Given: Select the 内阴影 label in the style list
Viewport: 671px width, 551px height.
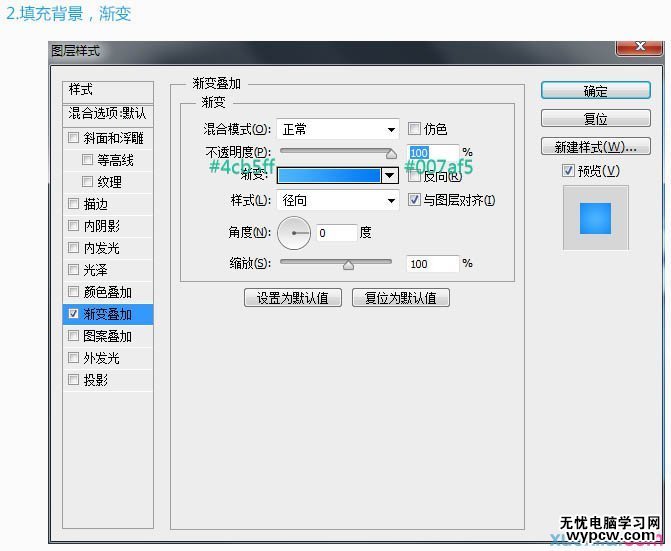Looking at the screenshot, I should click(101, 226).
